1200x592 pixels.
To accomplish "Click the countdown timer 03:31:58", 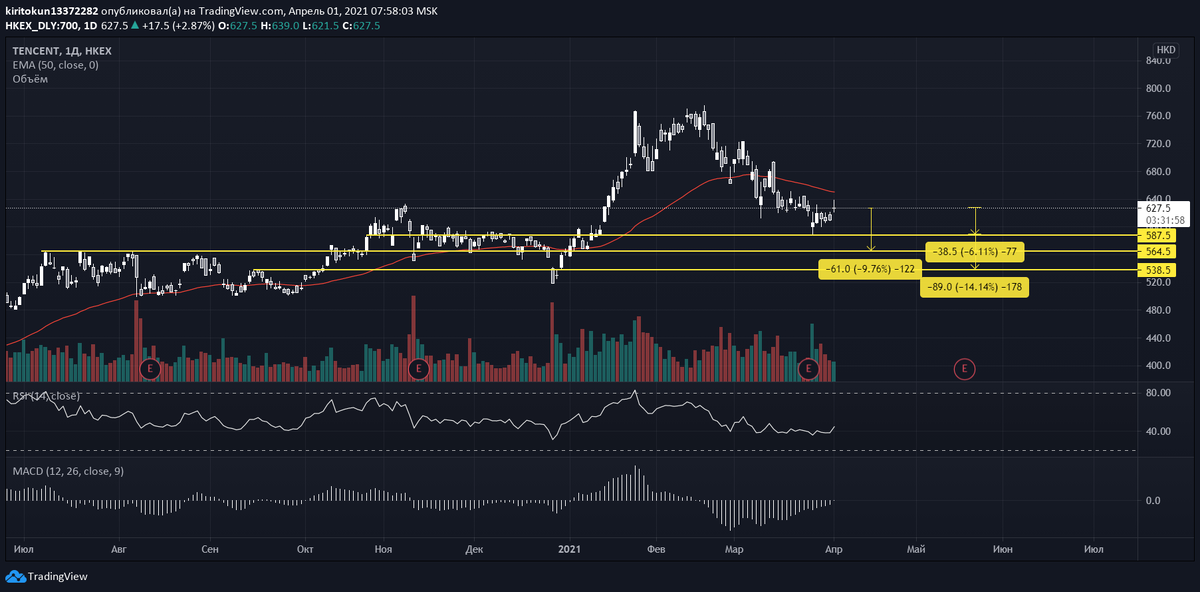I will pos(1167,220).
